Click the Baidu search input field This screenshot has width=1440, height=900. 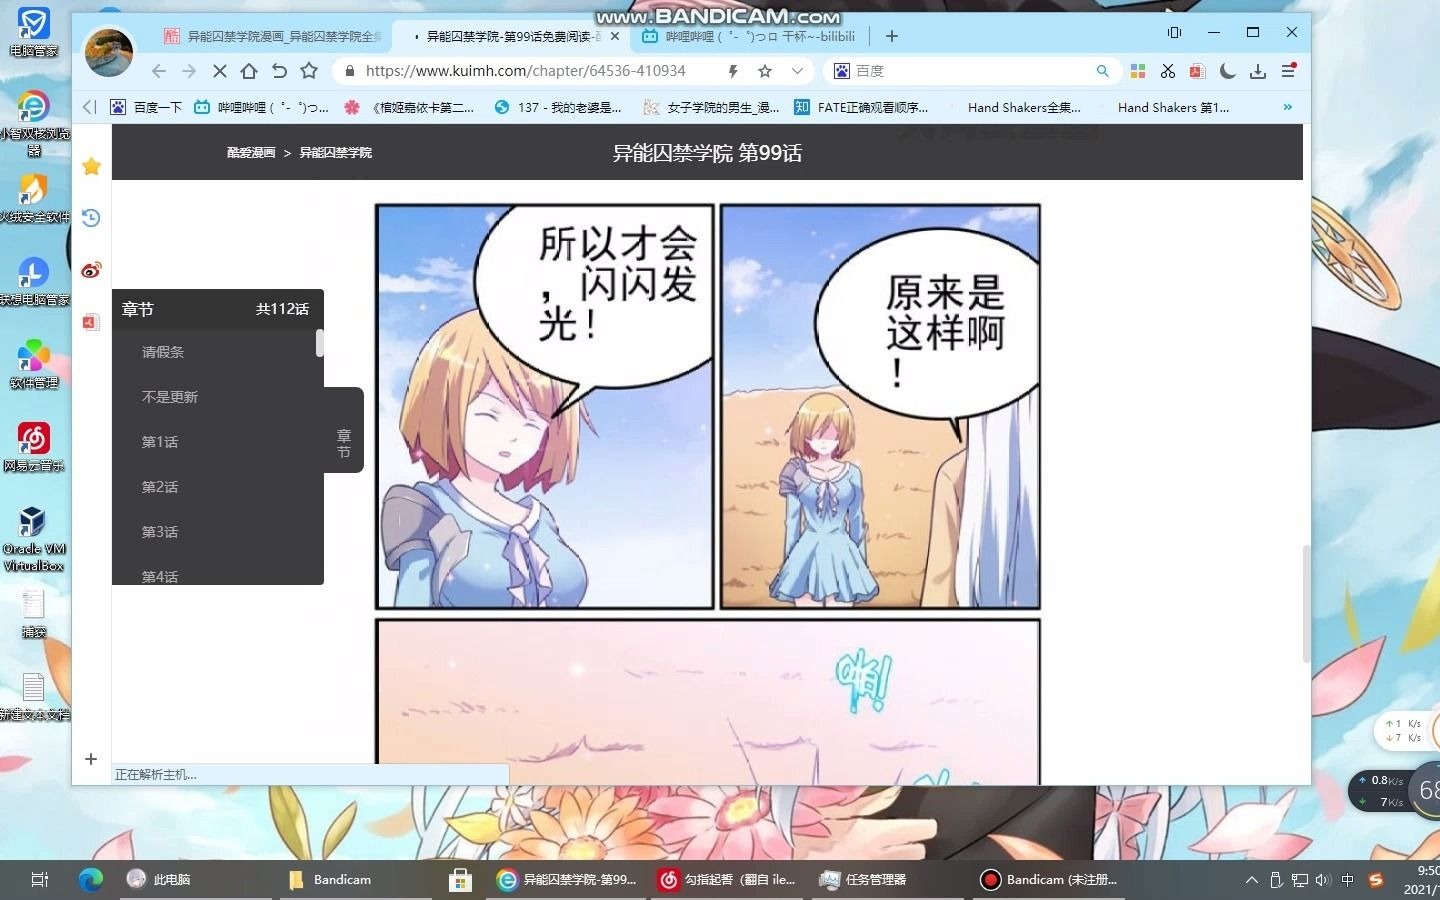[x=970, y=71]
